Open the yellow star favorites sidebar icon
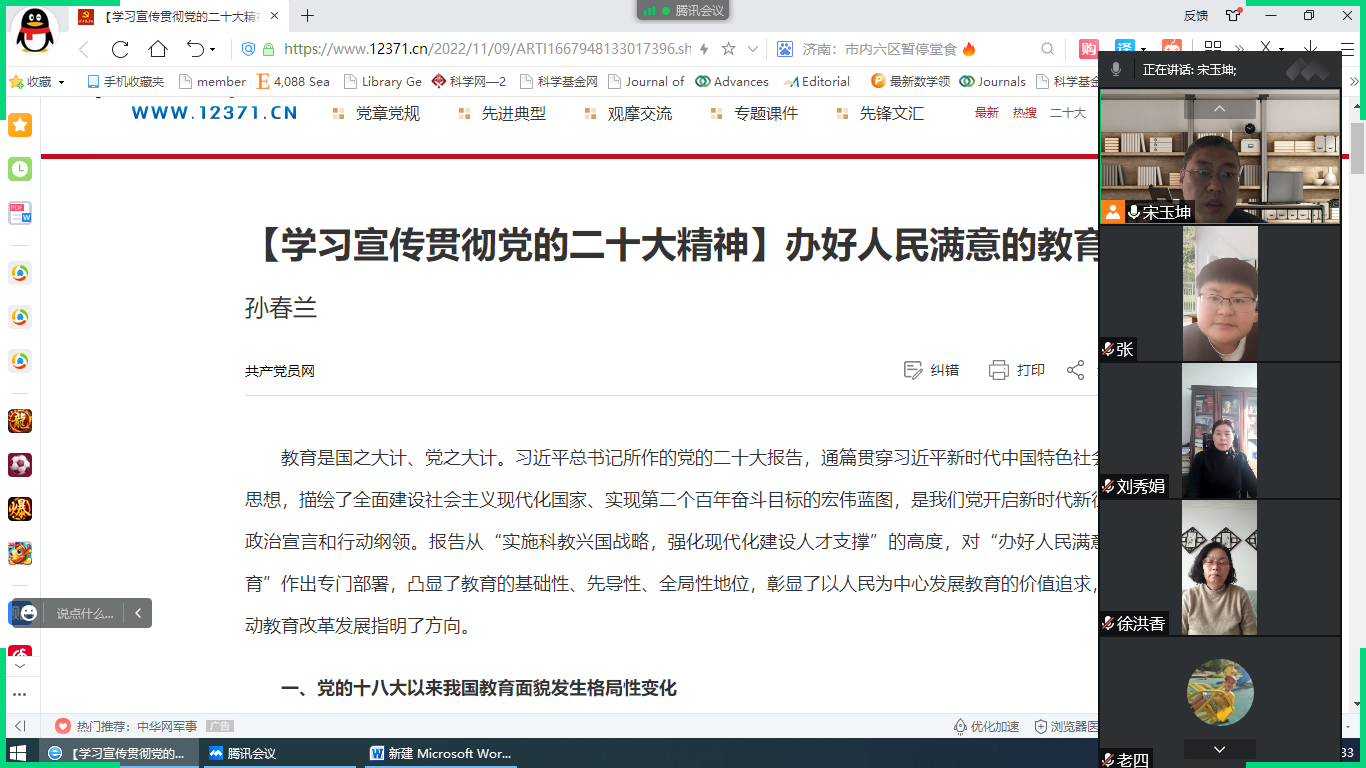The image size is (1366, 768). pos(20,125)
